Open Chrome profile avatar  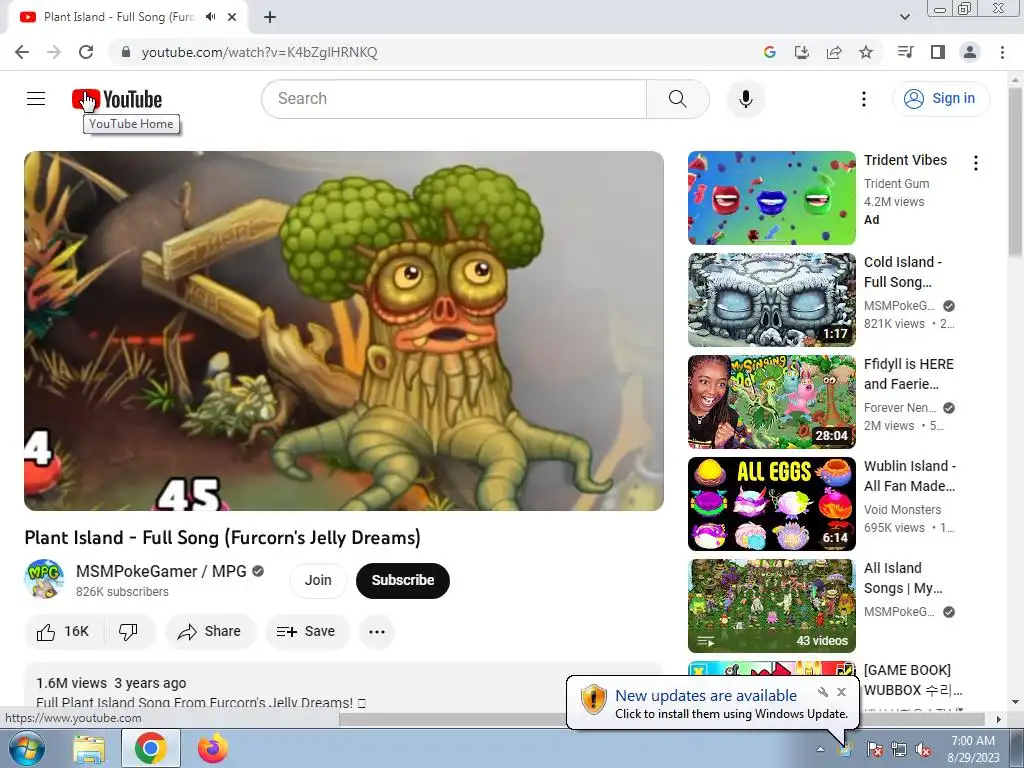click(x=970, y=52)
